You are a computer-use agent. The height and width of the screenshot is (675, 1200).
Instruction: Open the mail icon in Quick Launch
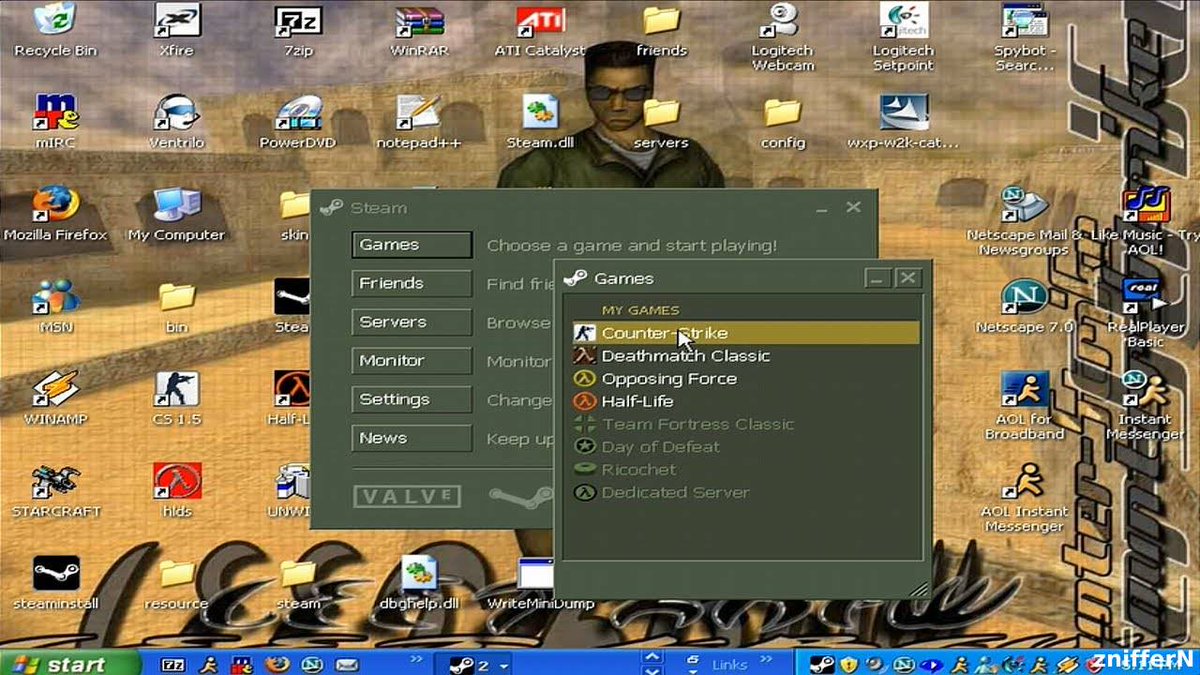pyautogui.click(x=347, y=664)
